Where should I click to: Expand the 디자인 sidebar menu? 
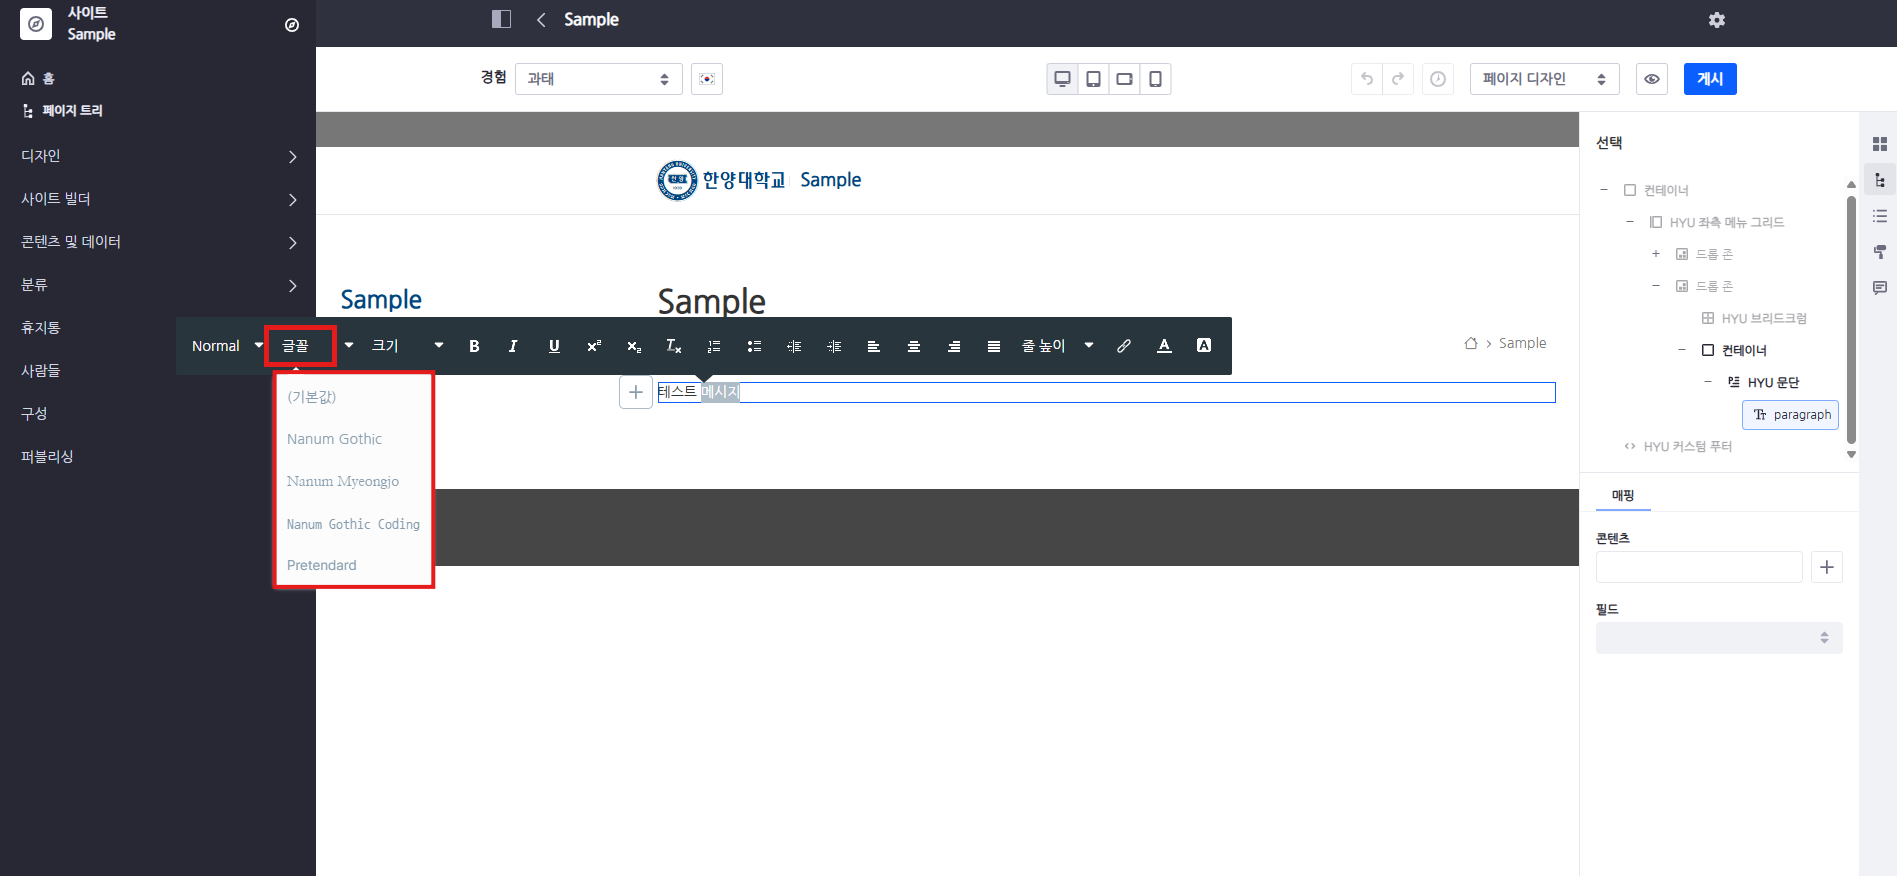158,156
